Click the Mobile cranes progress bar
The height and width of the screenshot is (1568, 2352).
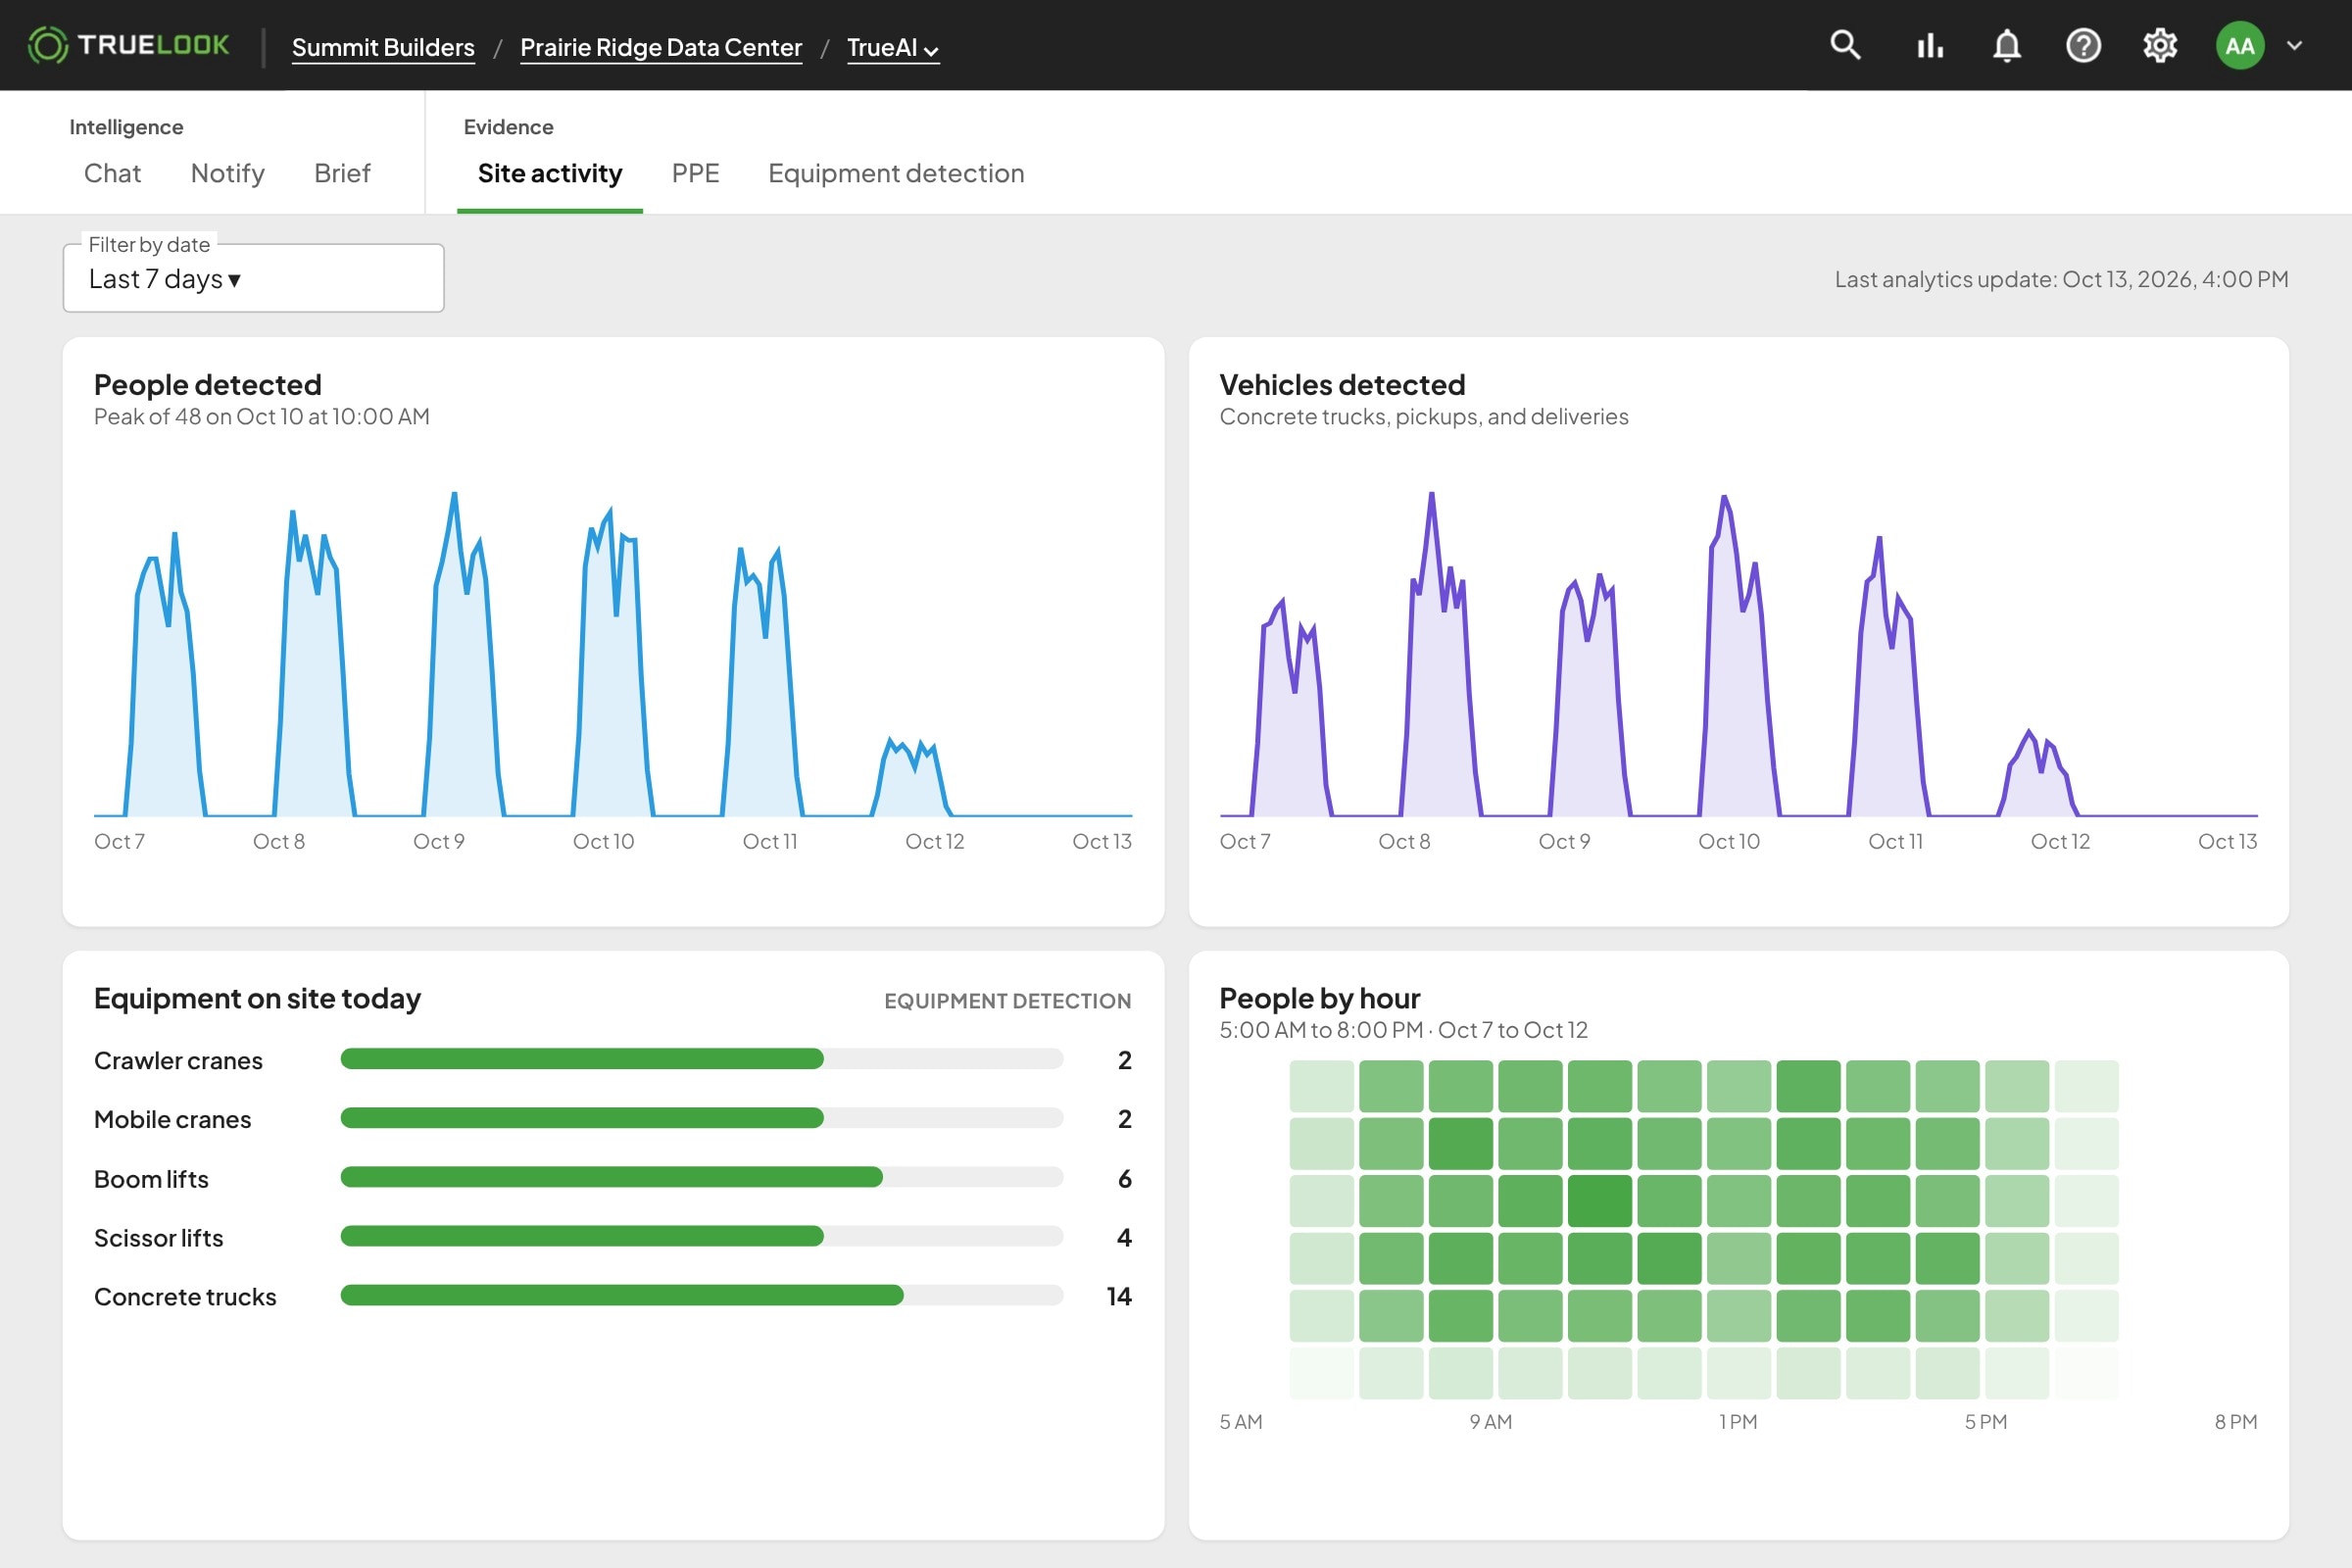(x=701, y=1118)
